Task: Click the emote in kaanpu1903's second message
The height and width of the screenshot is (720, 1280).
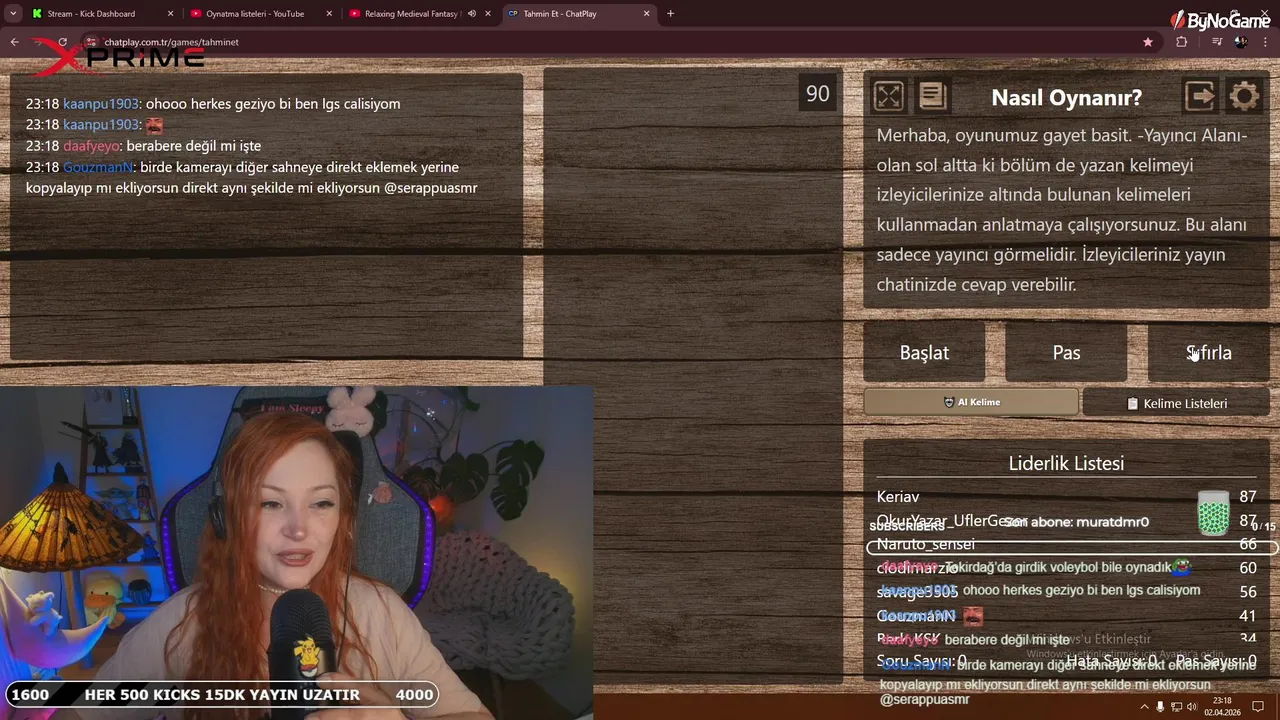Action: [x=154, y=125]
